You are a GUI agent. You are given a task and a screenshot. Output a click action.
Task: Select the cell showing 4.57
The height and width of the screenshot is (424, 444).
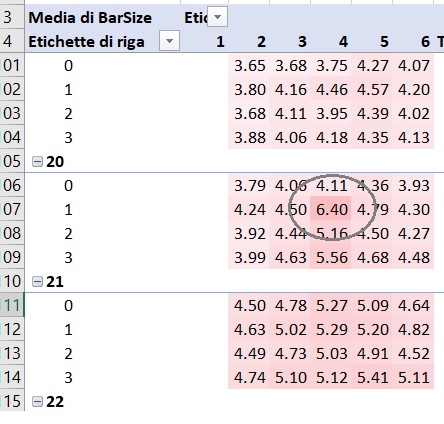(372, 89)
